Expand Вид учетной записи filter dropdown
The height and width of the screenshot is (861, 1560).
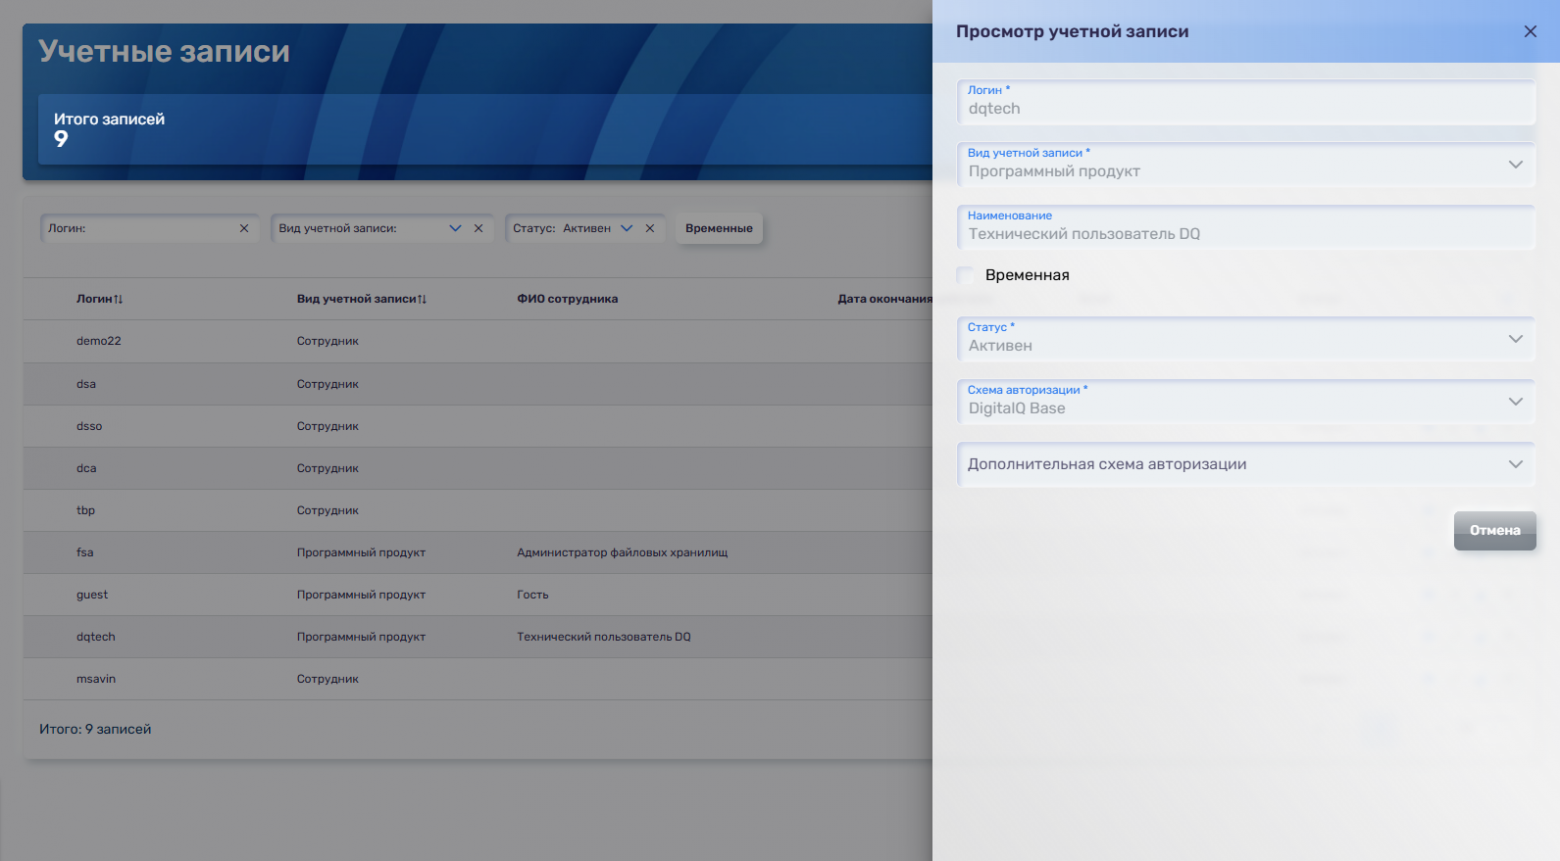455,229
